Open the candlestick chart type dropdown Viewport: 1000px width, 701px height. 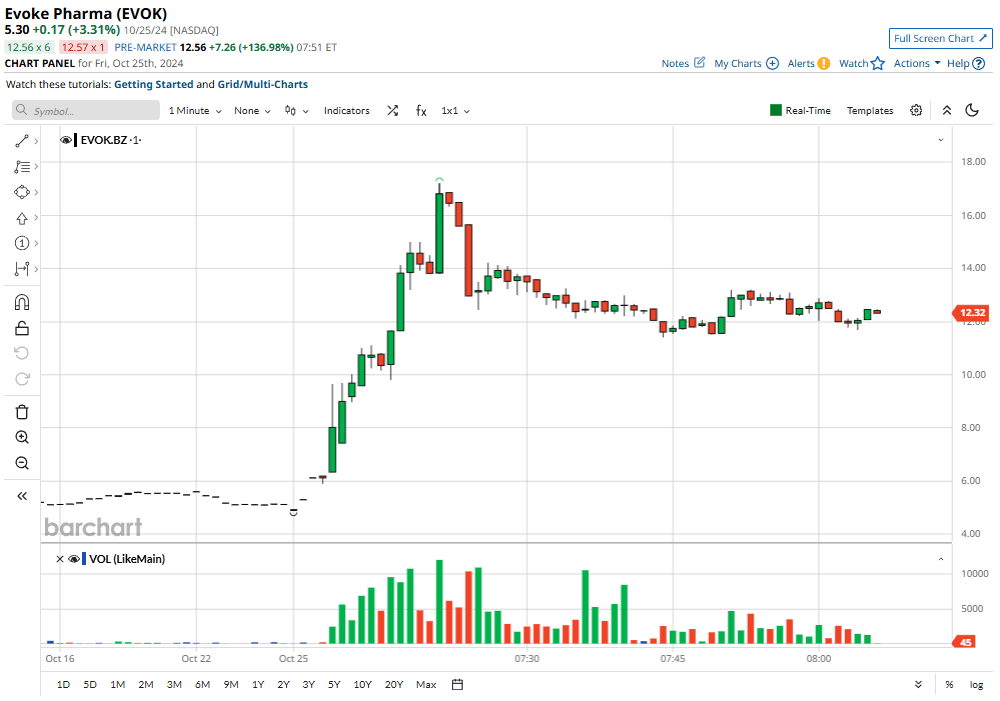(x=297, y=110)
